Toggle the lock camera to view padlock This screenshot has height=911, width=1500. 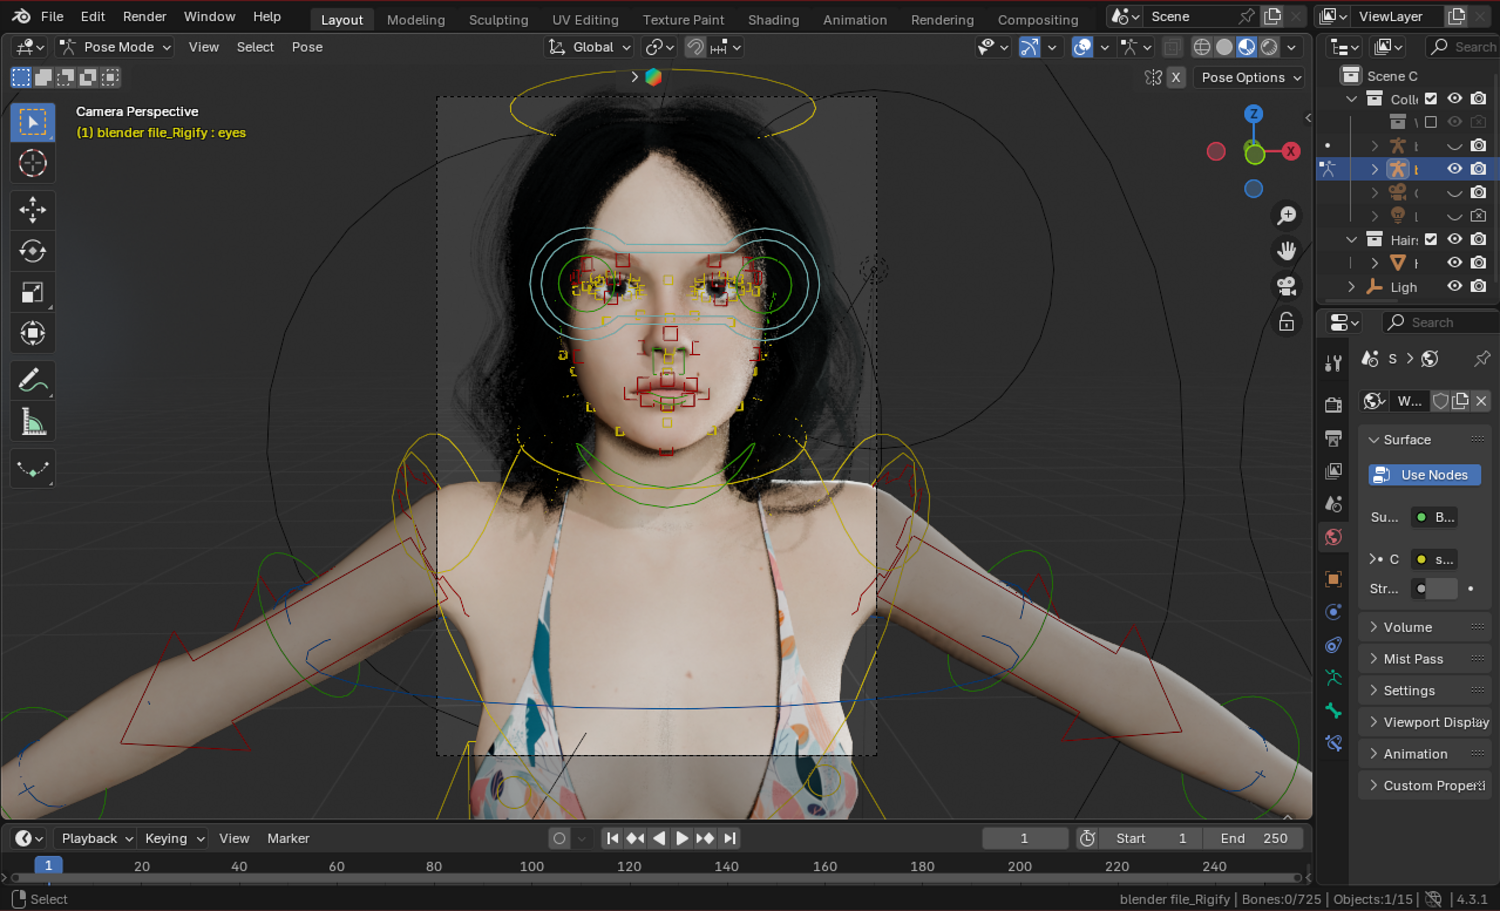point(1287,322)
